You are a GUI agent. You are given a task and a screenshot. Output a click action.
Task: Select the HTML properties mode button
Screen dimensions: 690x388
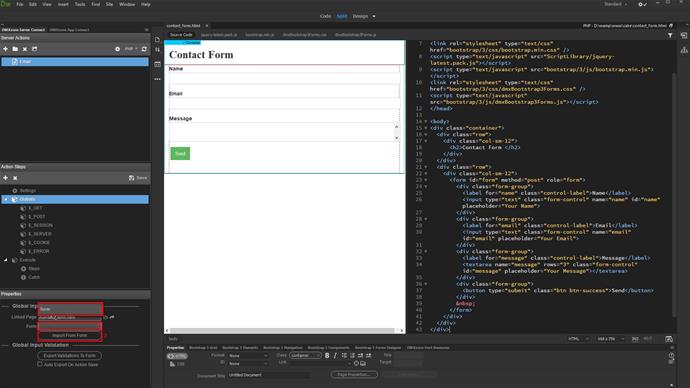177,356
